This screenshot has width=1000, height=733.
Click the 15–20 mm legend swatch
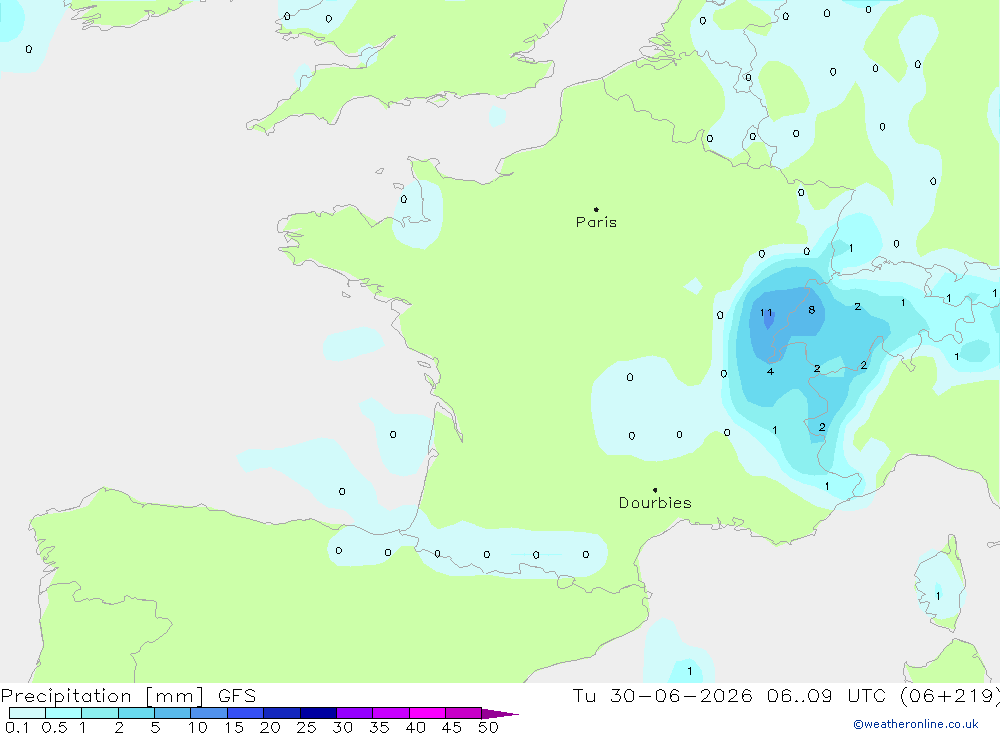coord(245,713)
